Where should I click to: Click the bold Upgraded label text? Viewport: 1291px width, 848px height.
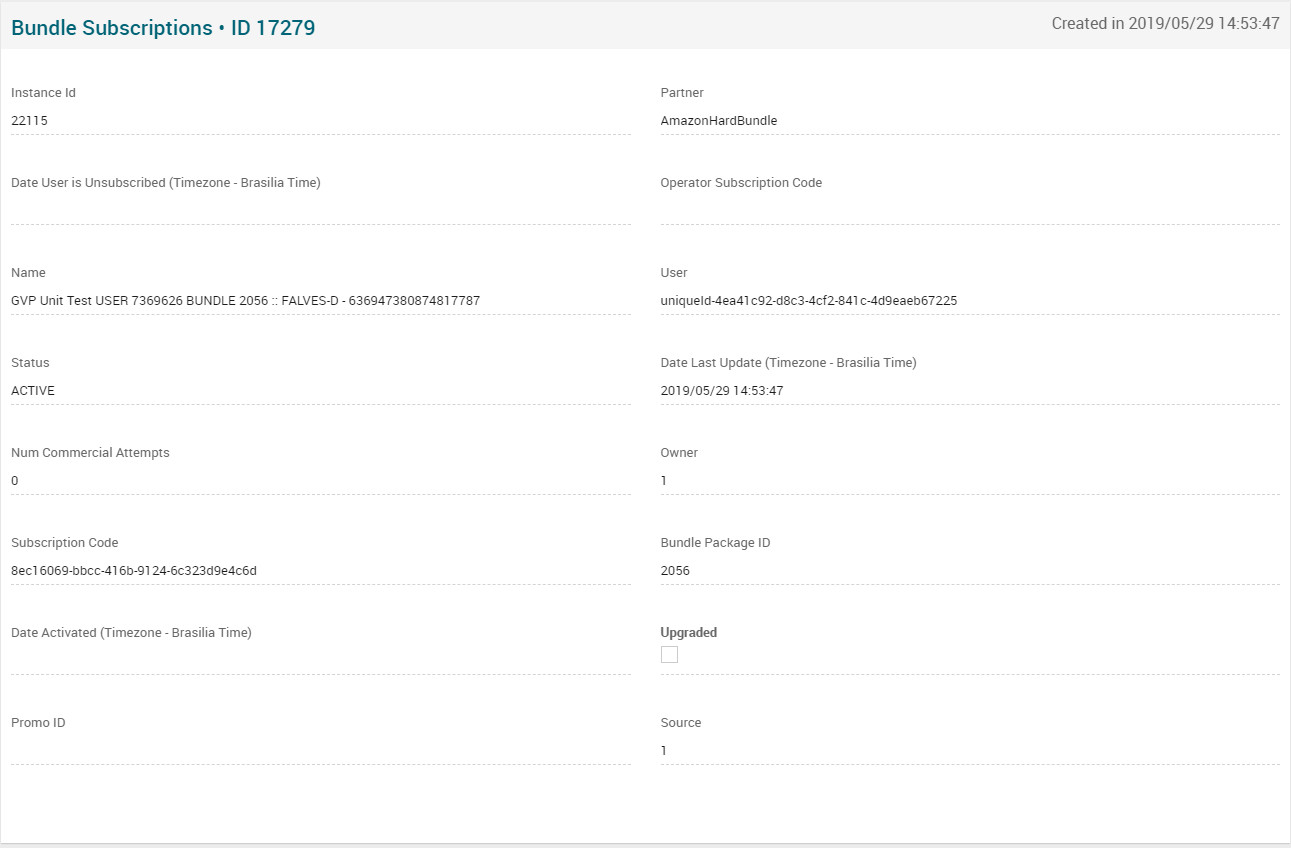click(x=688, y=632)
